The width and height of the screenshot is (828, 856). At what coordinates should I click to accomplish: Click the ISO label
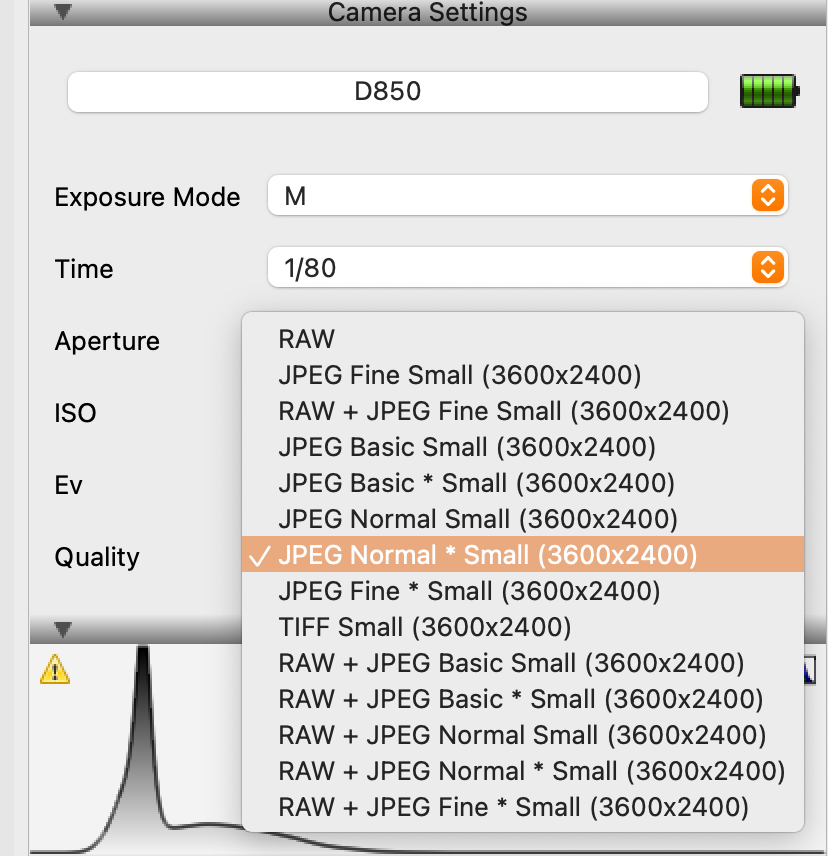[75, 413]
